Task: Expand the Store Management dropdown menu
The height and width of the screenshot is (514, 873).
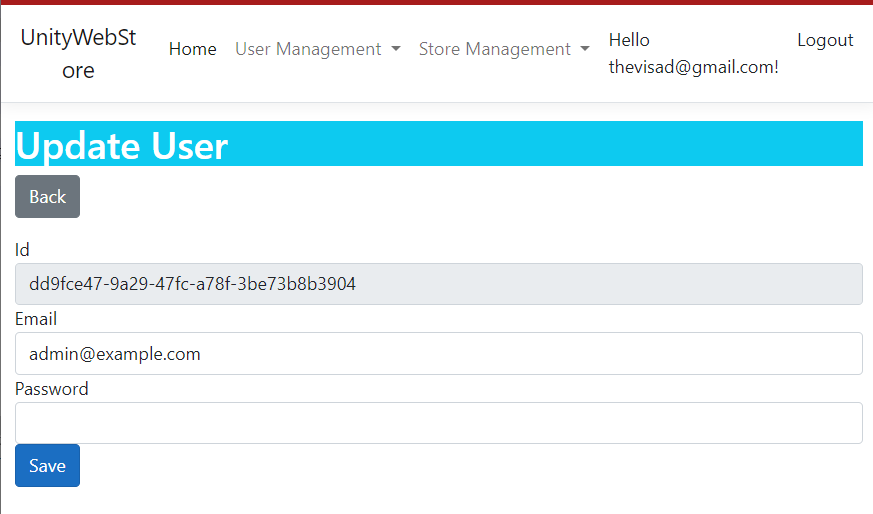Action: pyautogui.click(x=495, y=49)
